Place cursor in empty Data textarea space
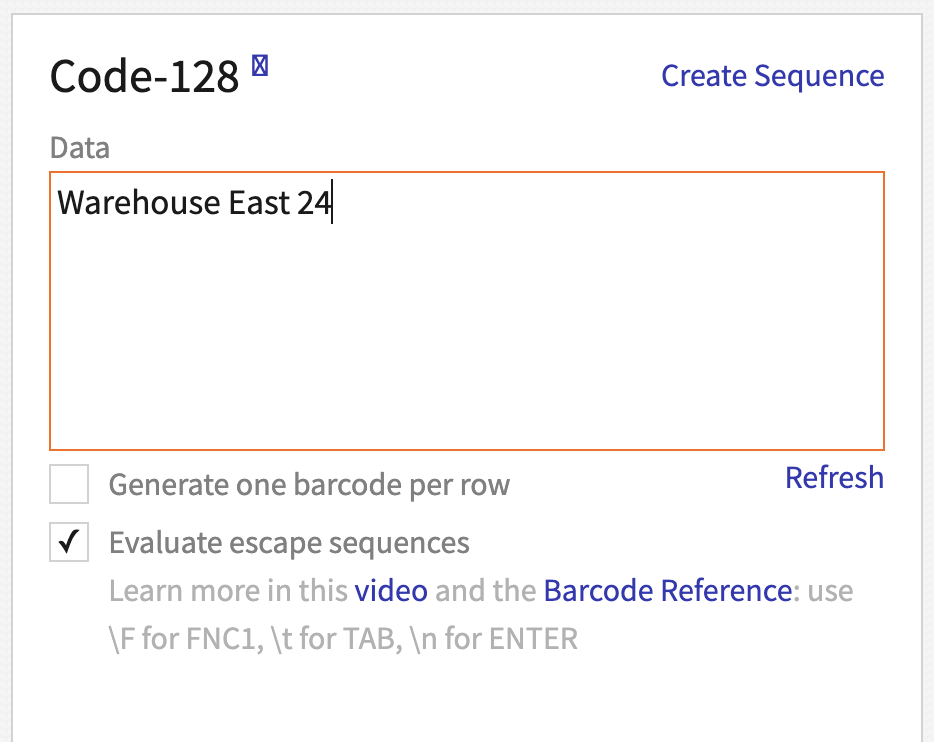 tap(466, 340)
